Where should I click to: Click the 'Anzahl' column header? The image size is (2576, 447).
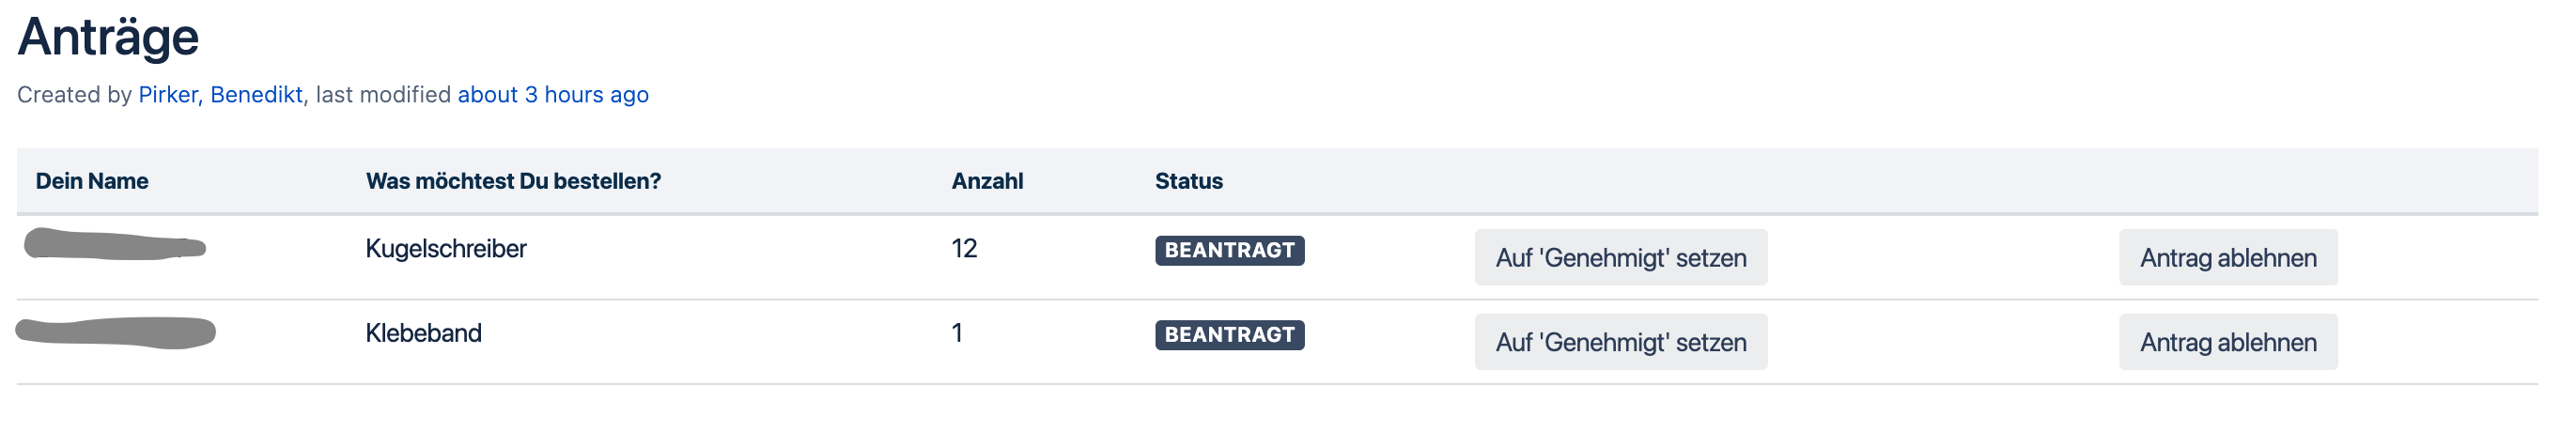click(x=987, y=181)
